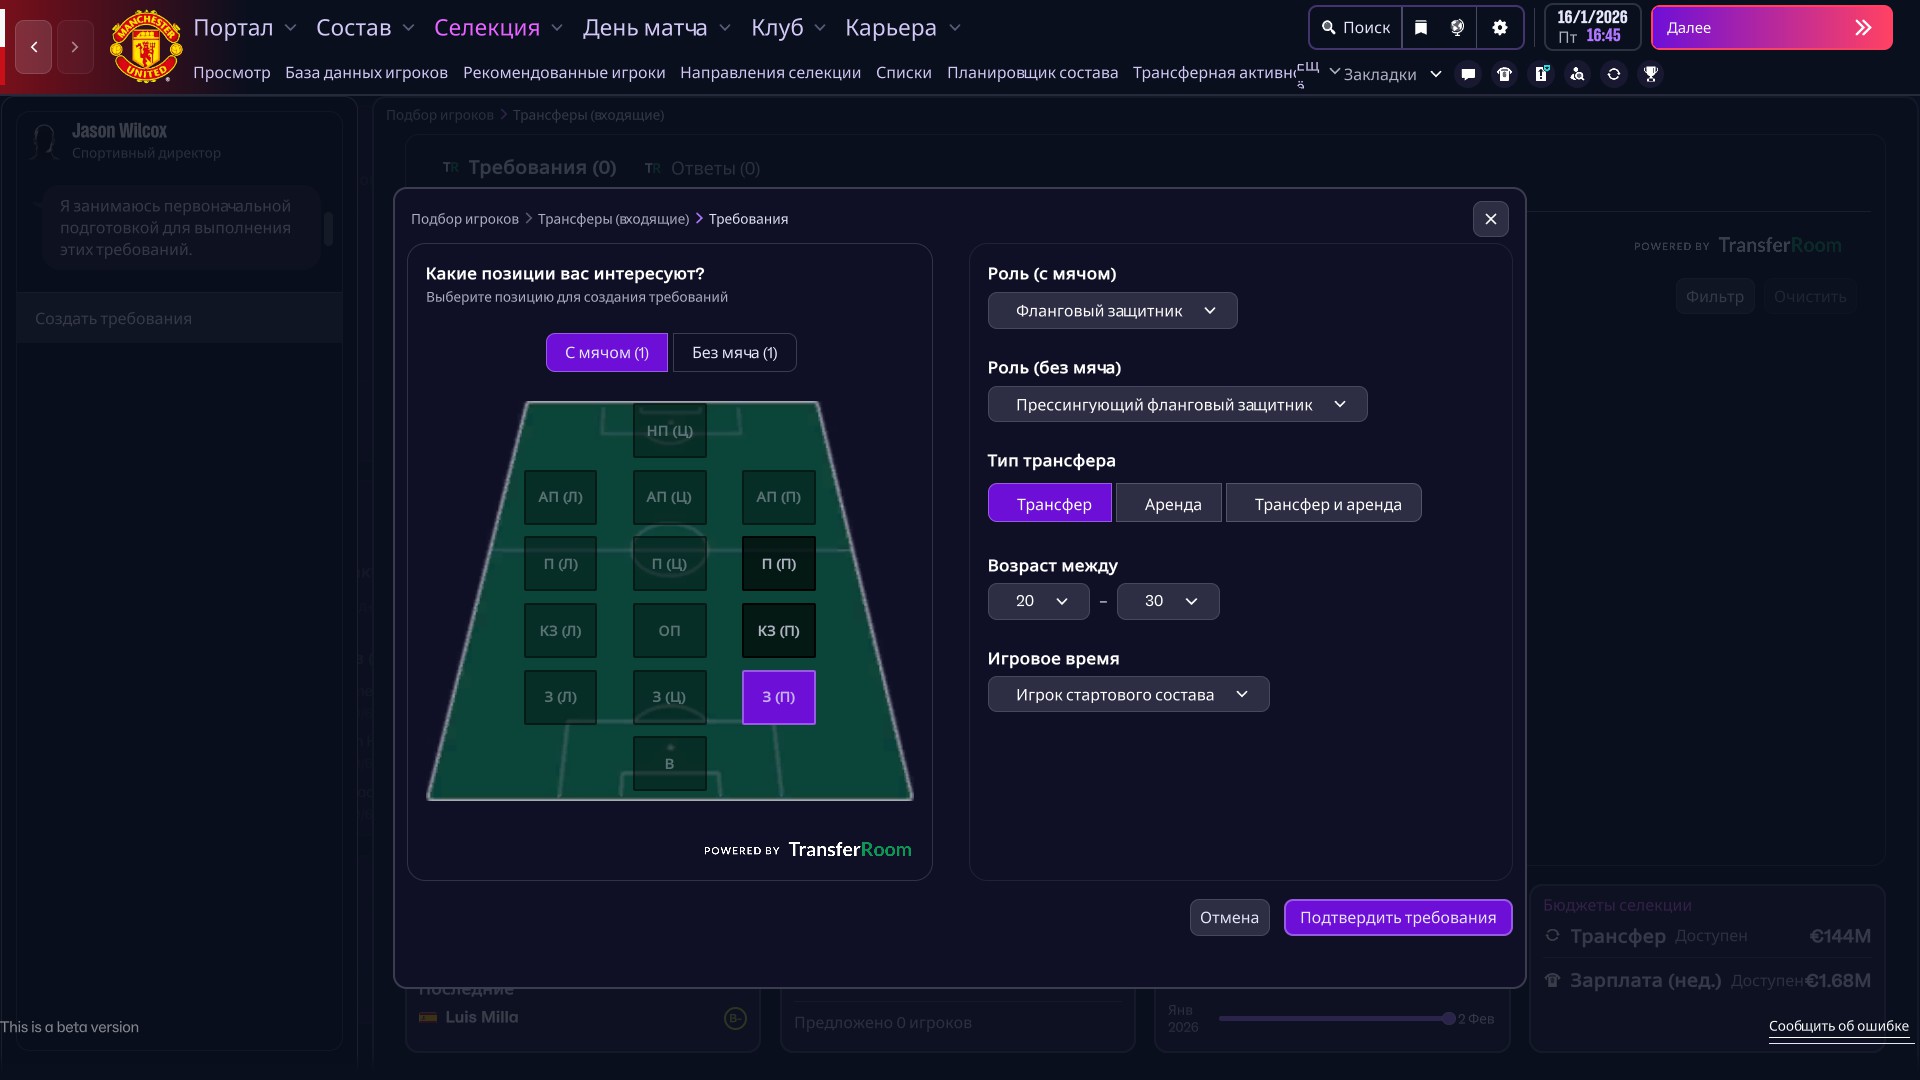The width and height of the screenshot is (1920, 1080).
Task: Open Фланговый защитник role dropdown
Action: [x=1112, y=311]
